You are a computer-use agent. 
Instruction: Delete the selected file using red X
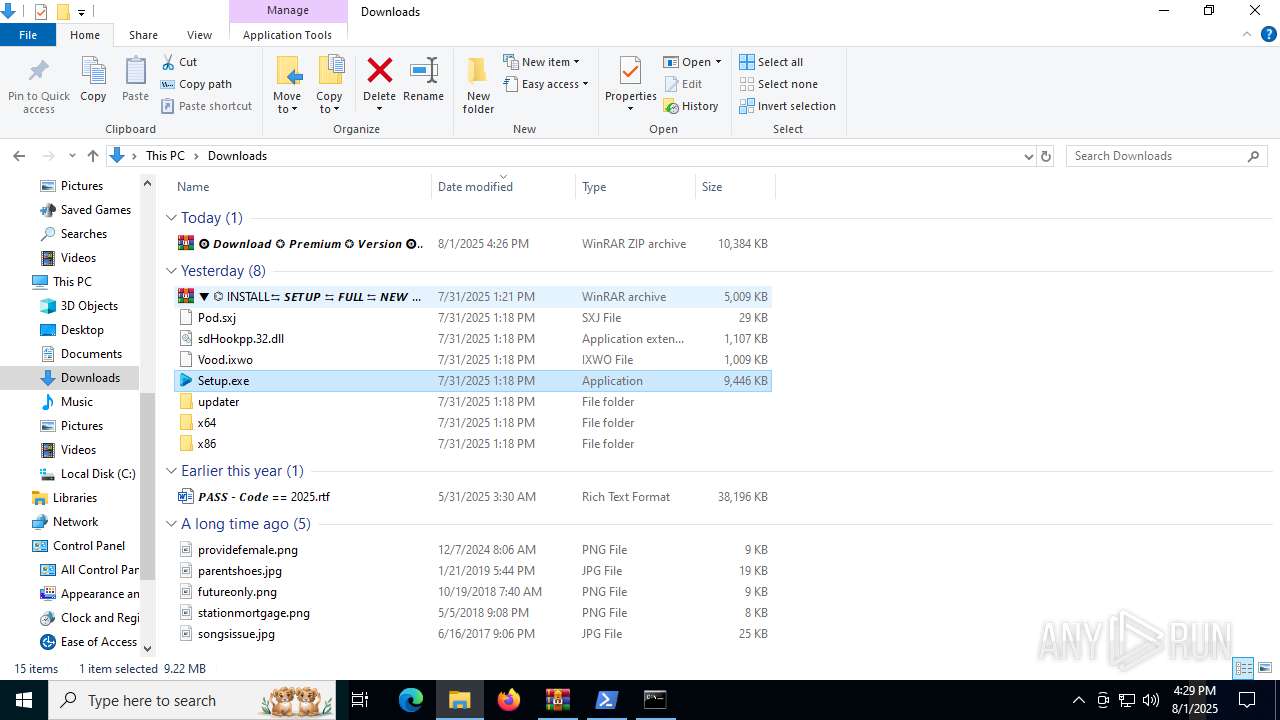click(379, 84)
